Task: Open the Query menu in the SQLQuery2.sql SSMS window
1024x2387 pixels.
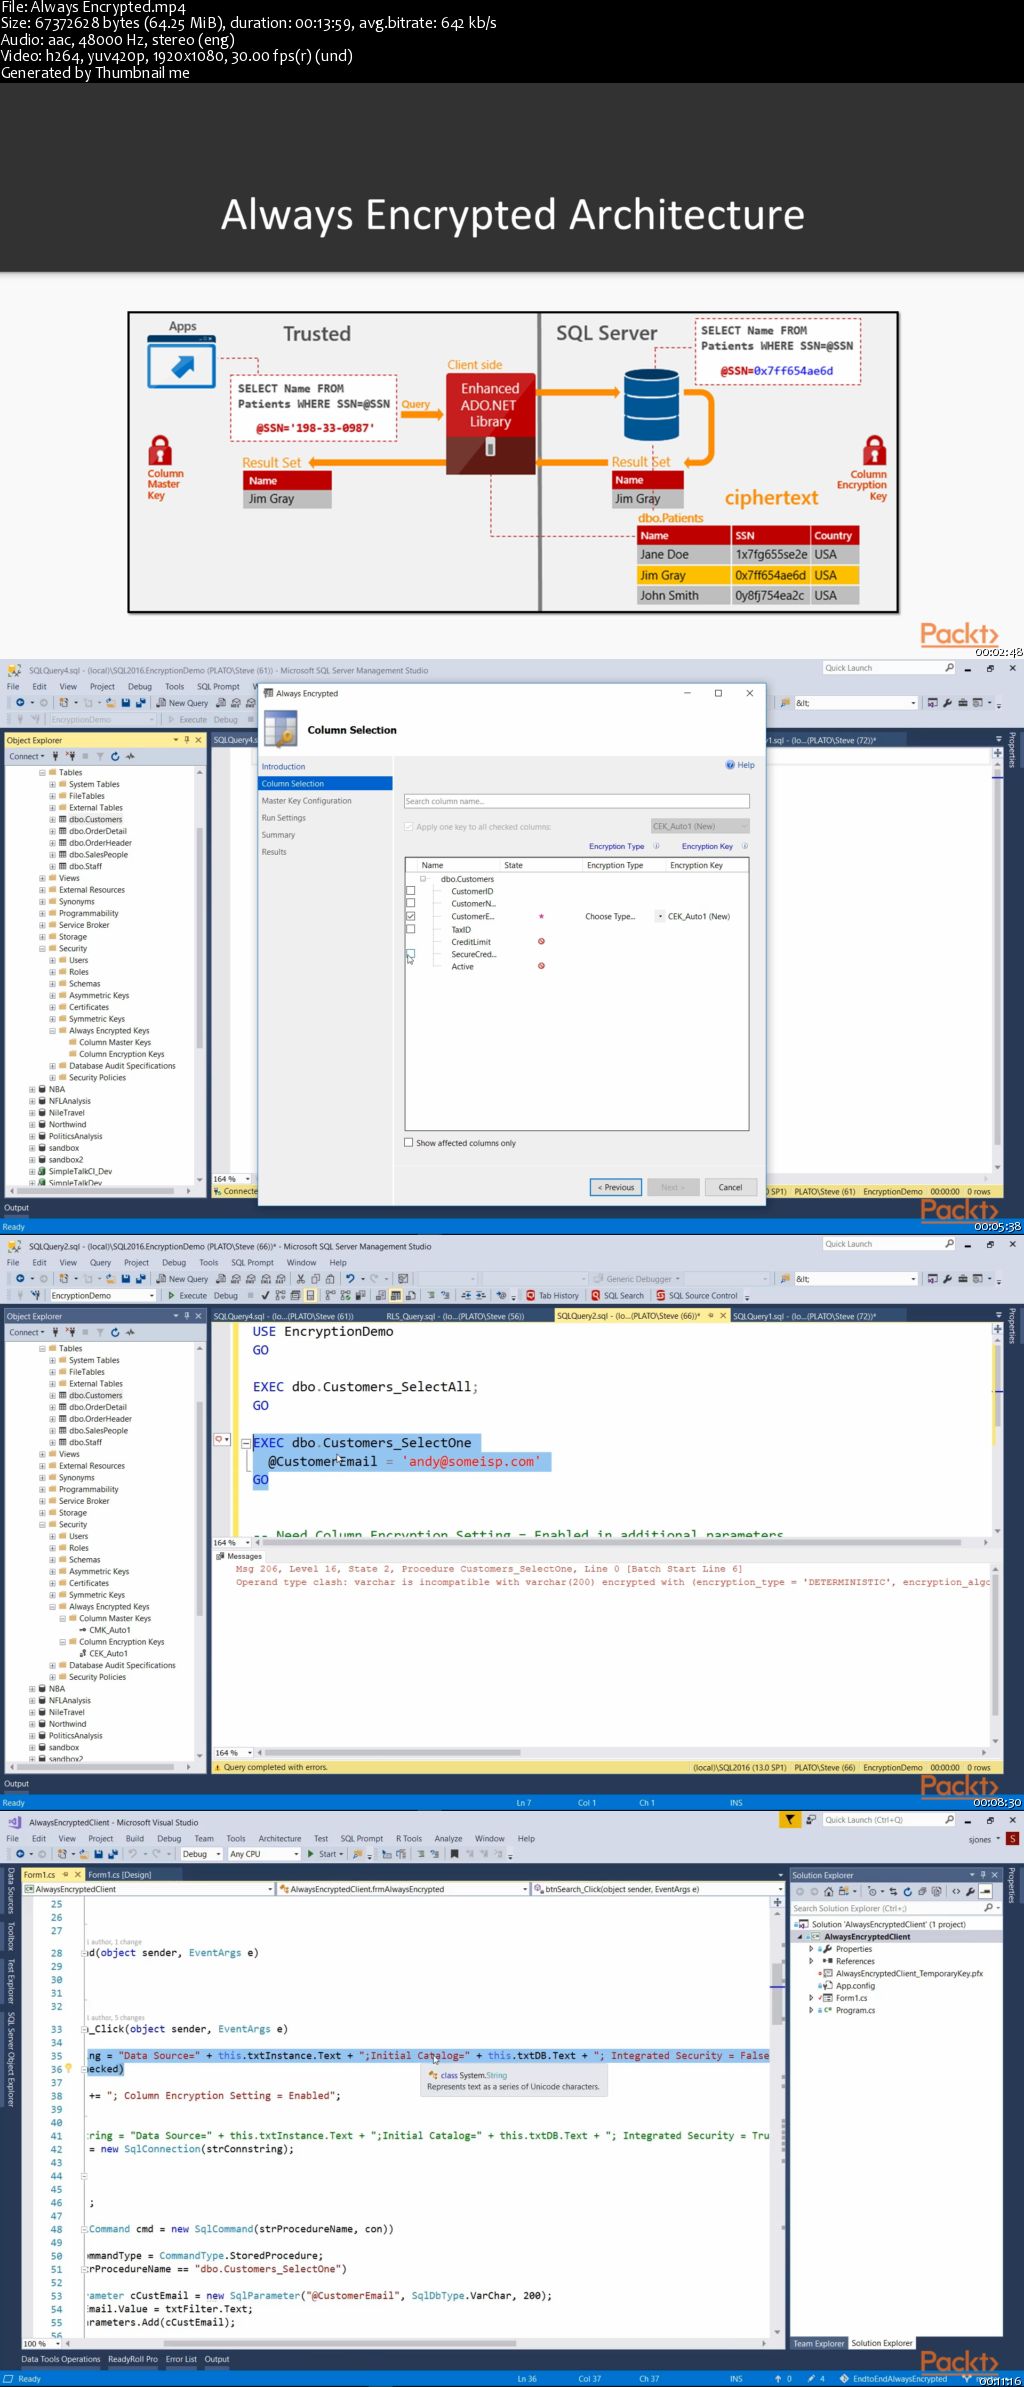Action: coord(100,1262)
